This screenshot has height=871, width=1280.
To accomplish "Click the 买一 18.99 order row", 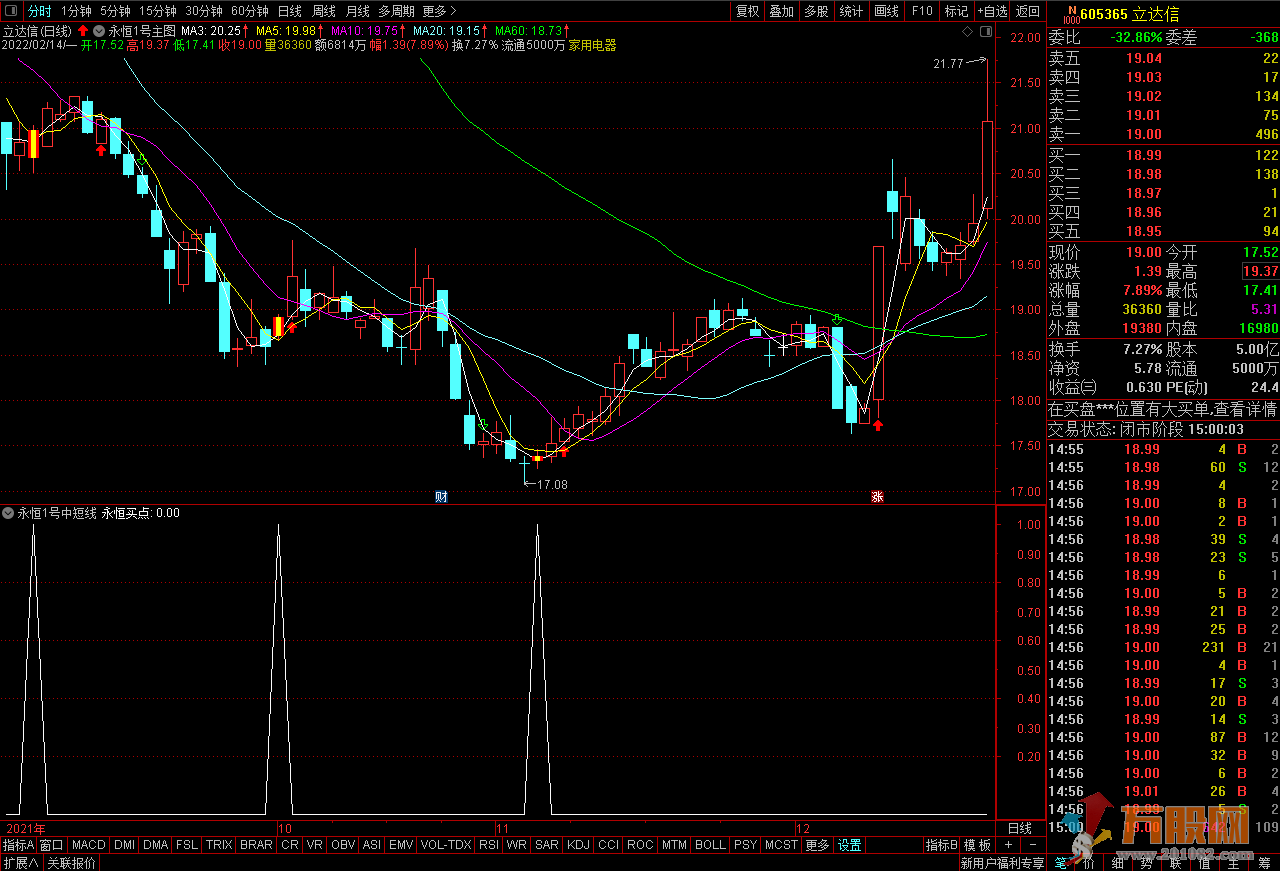I will coord(1163,155).
